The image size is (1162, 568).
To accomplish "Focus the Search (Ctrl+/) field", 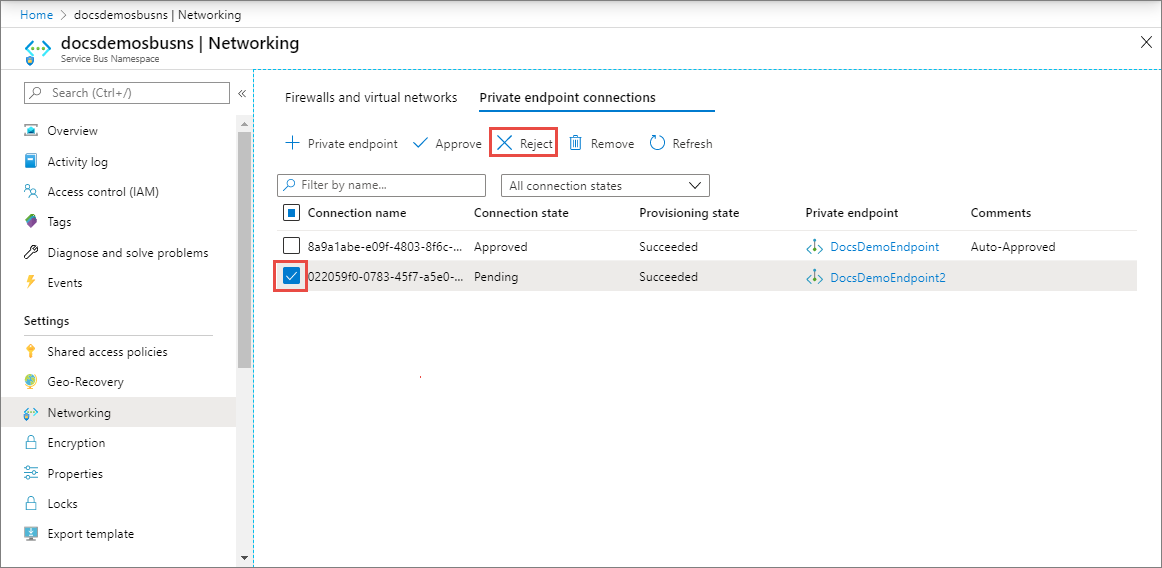I will (127, 93).
